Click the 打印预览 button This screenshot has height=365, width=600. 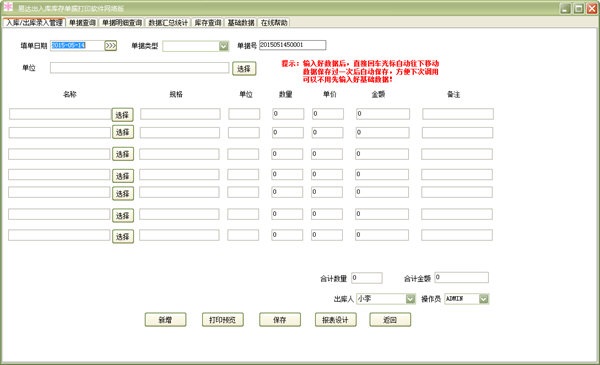tap(222, 320)
